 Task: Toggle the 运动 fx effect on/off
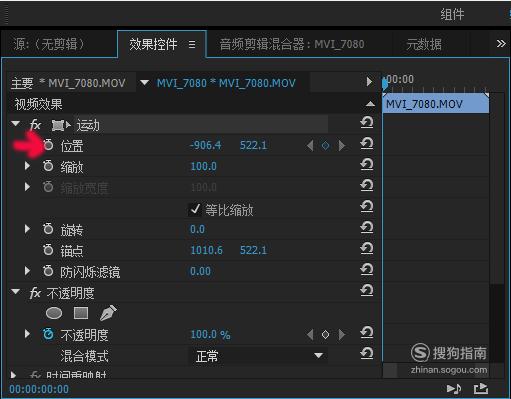35,125
